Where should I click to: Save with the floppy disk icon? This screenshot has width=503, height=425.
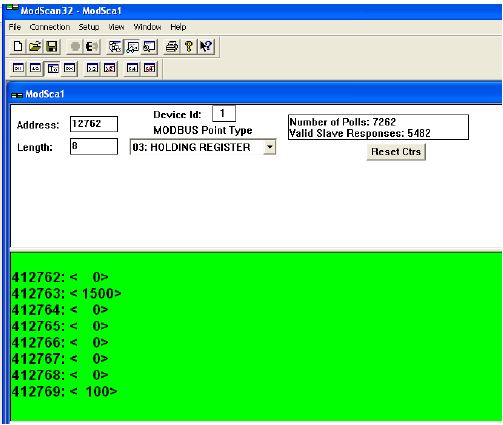coord(52,47)
